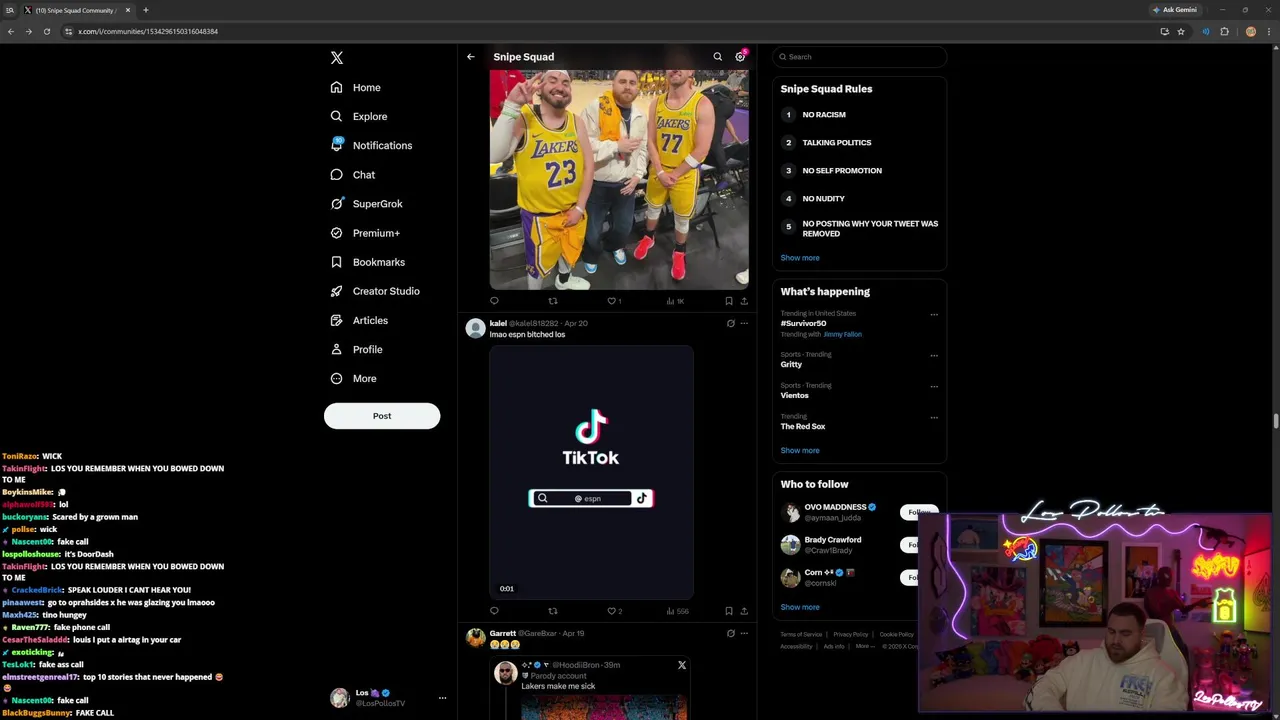
Task: Go back using the arrow beside Snipe Squad
Action: click(471, 57)
